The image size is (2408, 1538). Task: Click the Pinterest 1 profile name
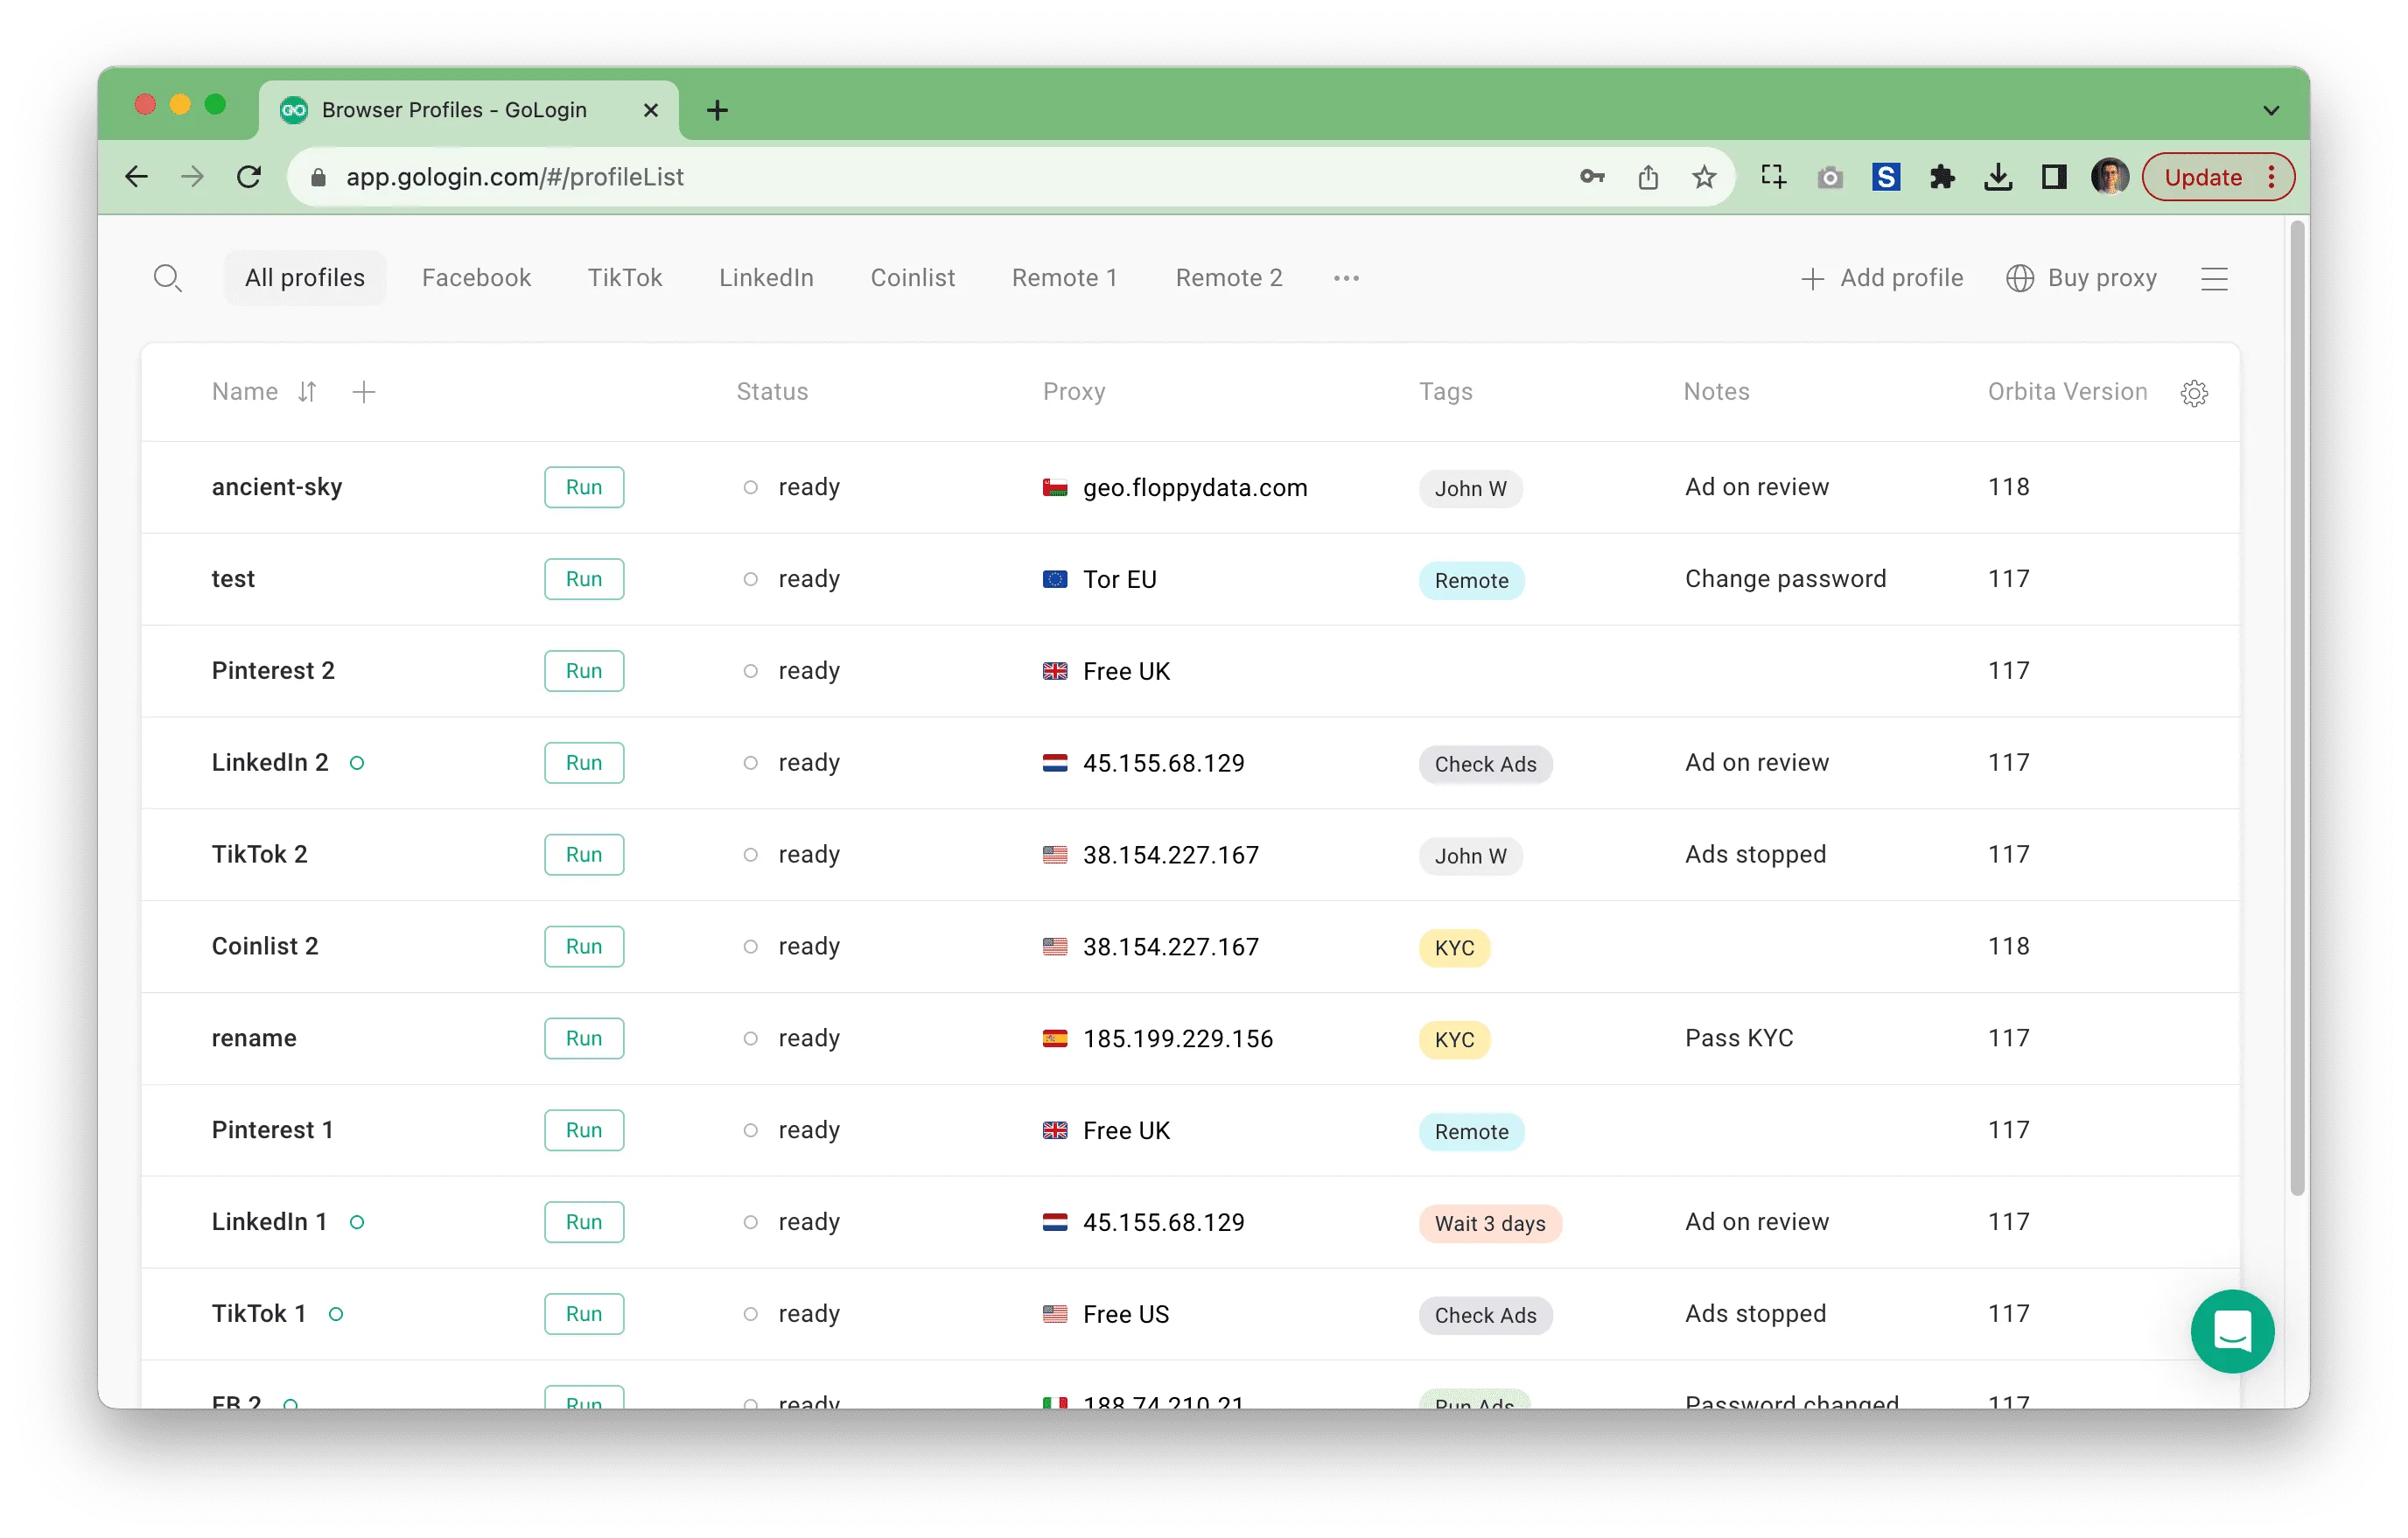pos(272,1130)
